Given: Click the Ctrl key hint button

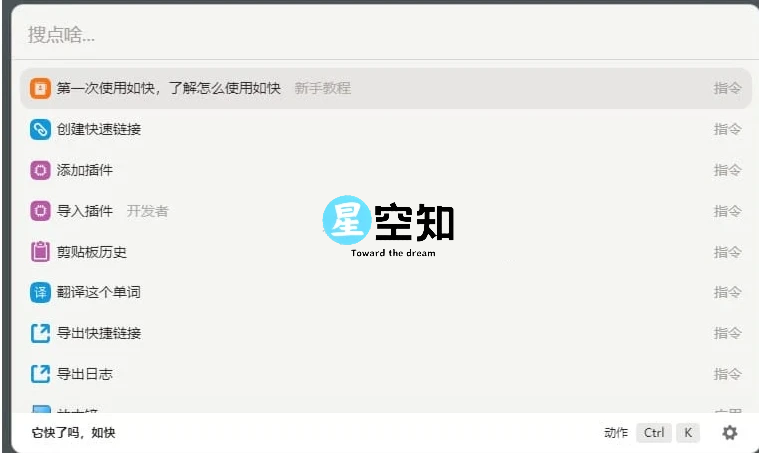Looking at the screenshot, I should click(654, 433).
